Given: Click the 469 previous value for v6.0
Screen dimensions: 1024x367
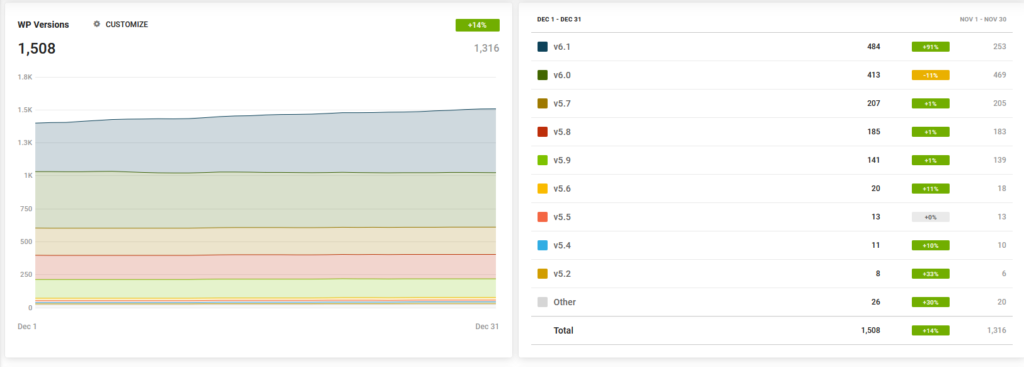Looking at the screenshot, I should (999, 75).
